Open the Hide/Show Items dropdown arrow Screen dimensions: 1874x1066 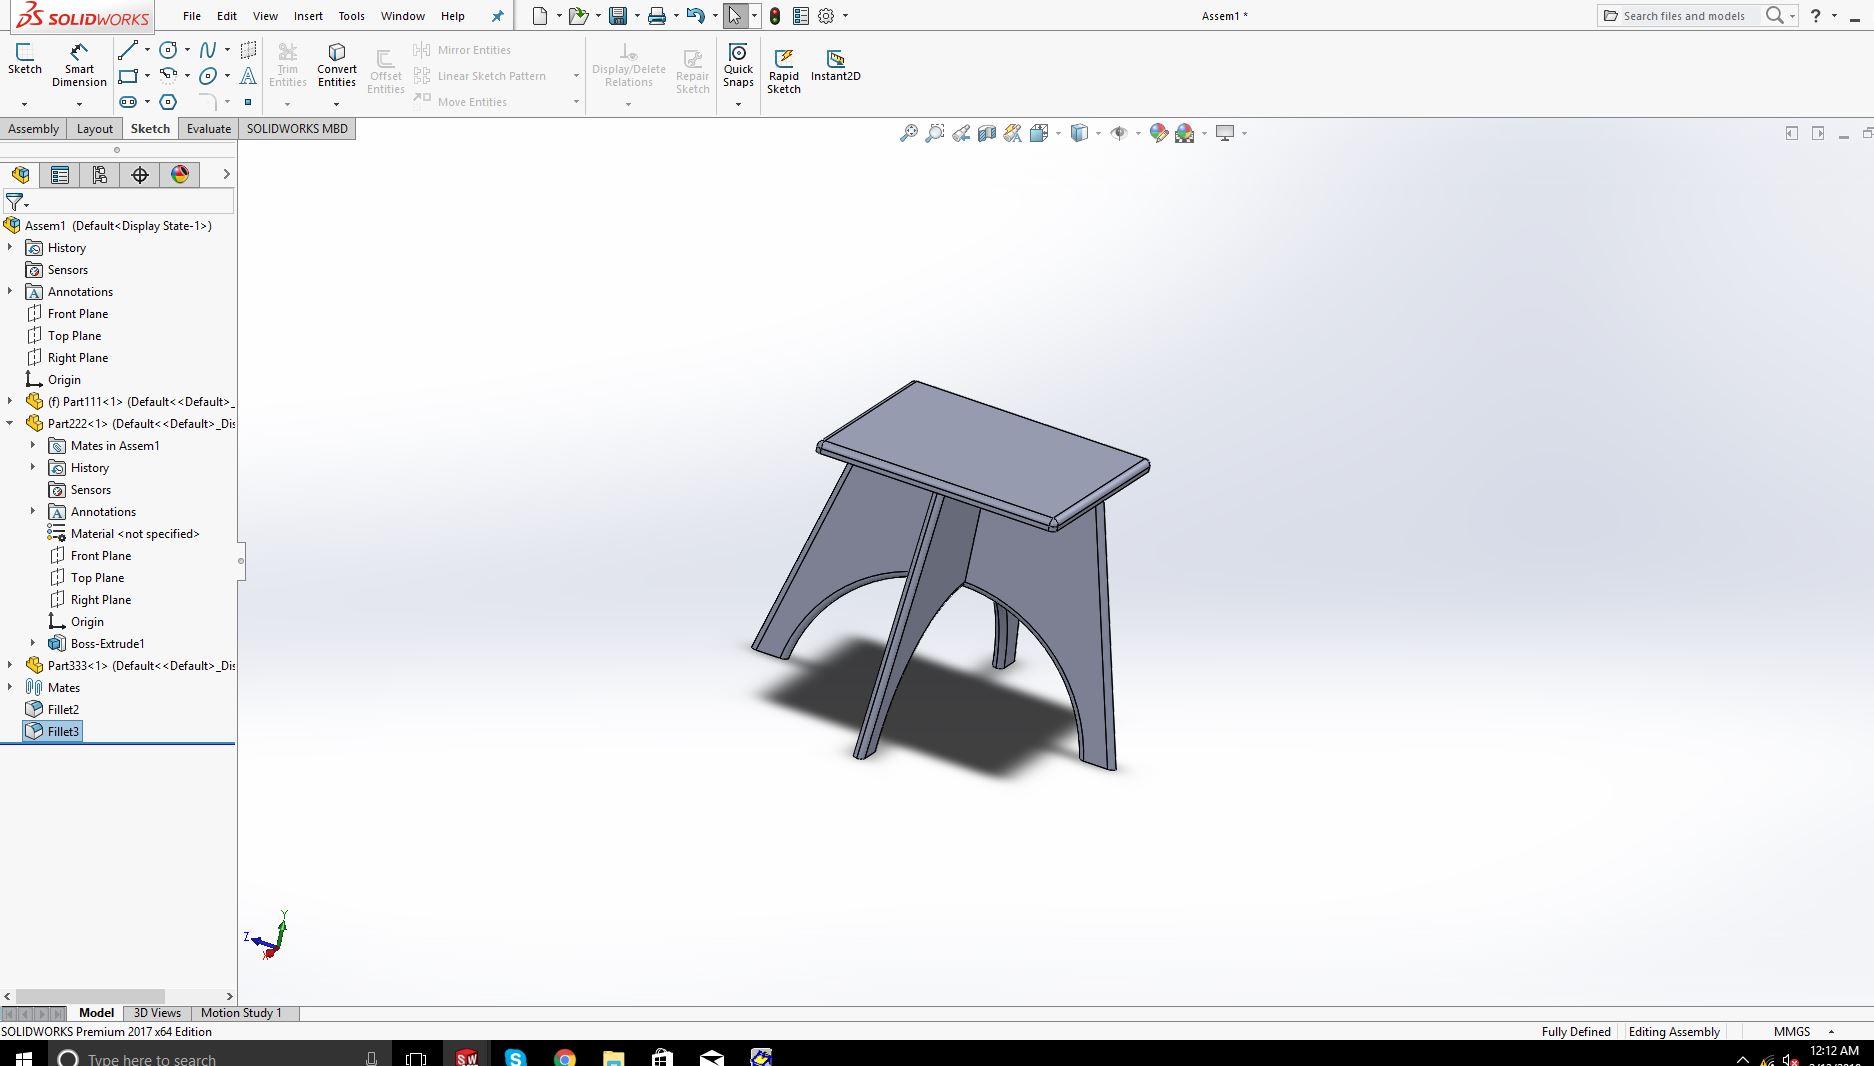[1138, 133]
